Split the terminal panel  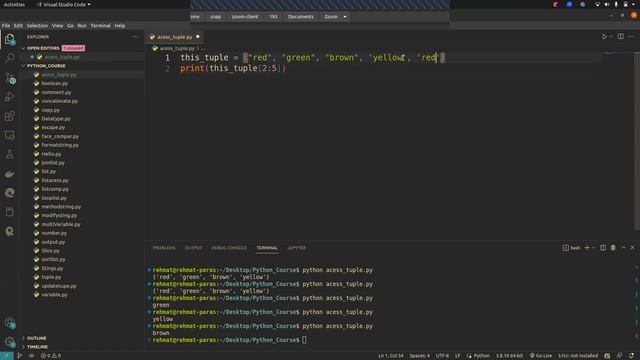603,248
